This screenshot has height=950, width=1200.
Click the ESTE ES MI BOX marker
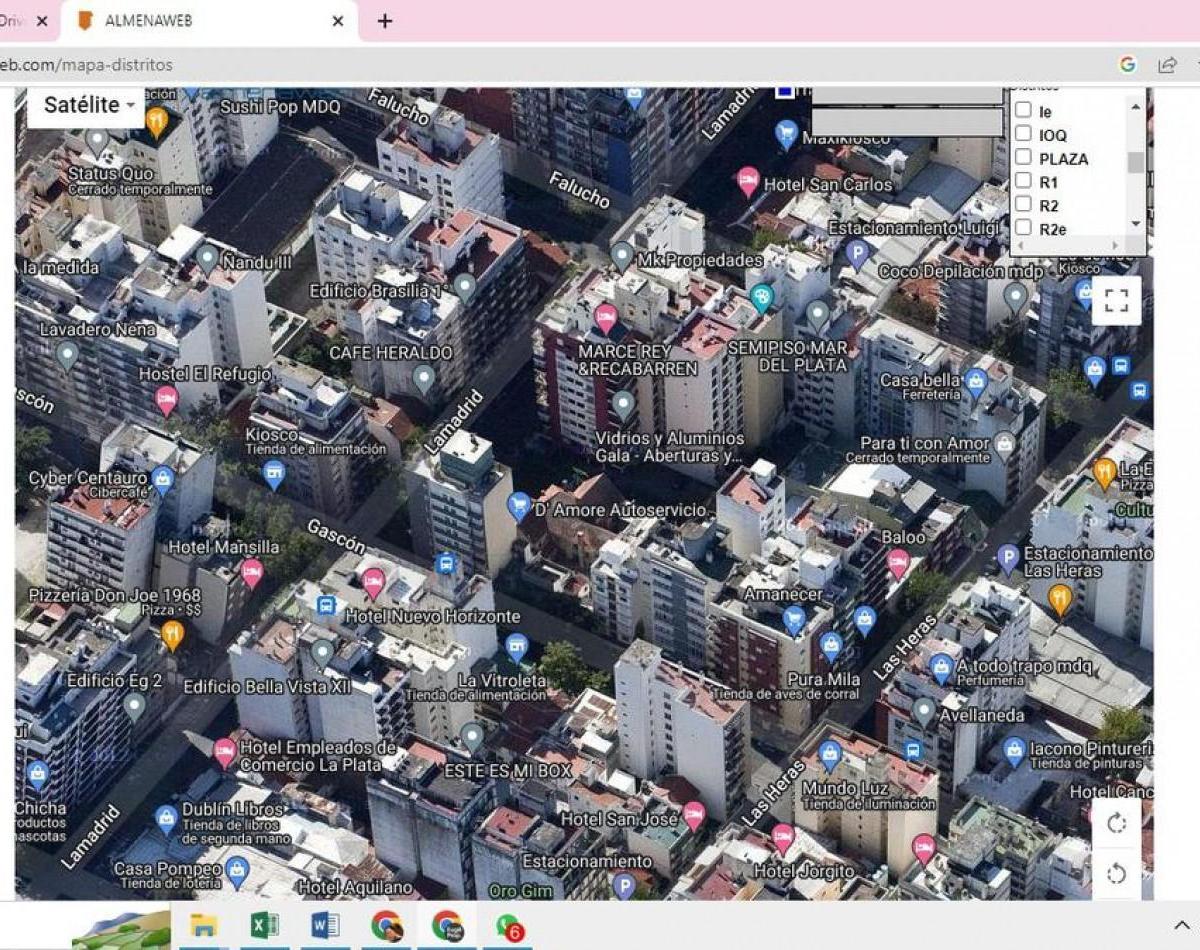pyautogui.click(x=472, y=738)
